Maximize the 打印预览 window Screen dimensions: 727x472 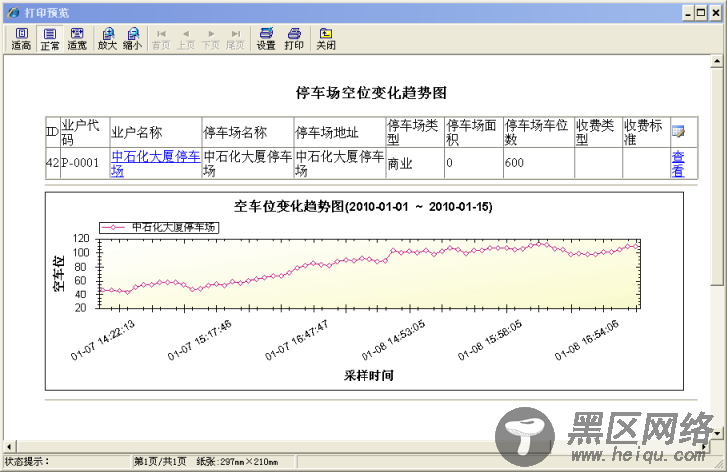701,13
